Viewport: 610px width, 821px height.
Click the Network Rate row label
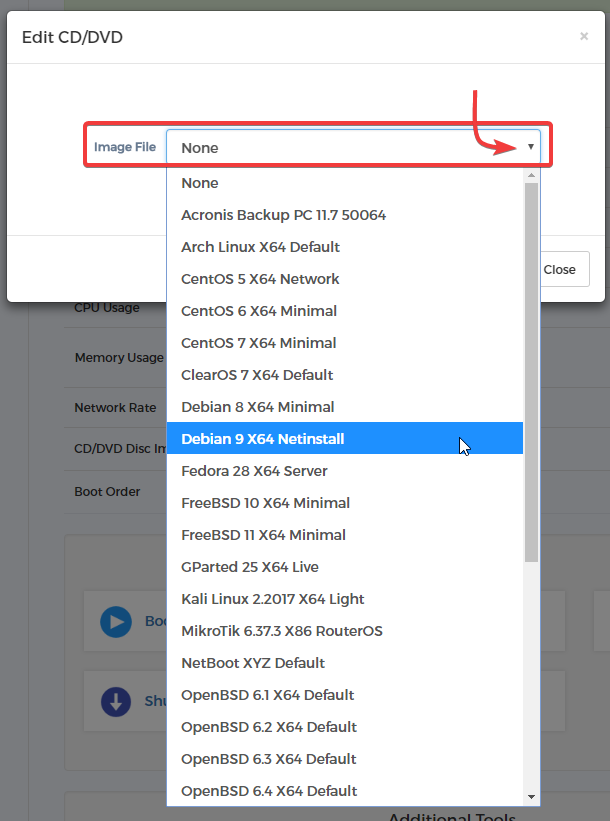point(115,407)
